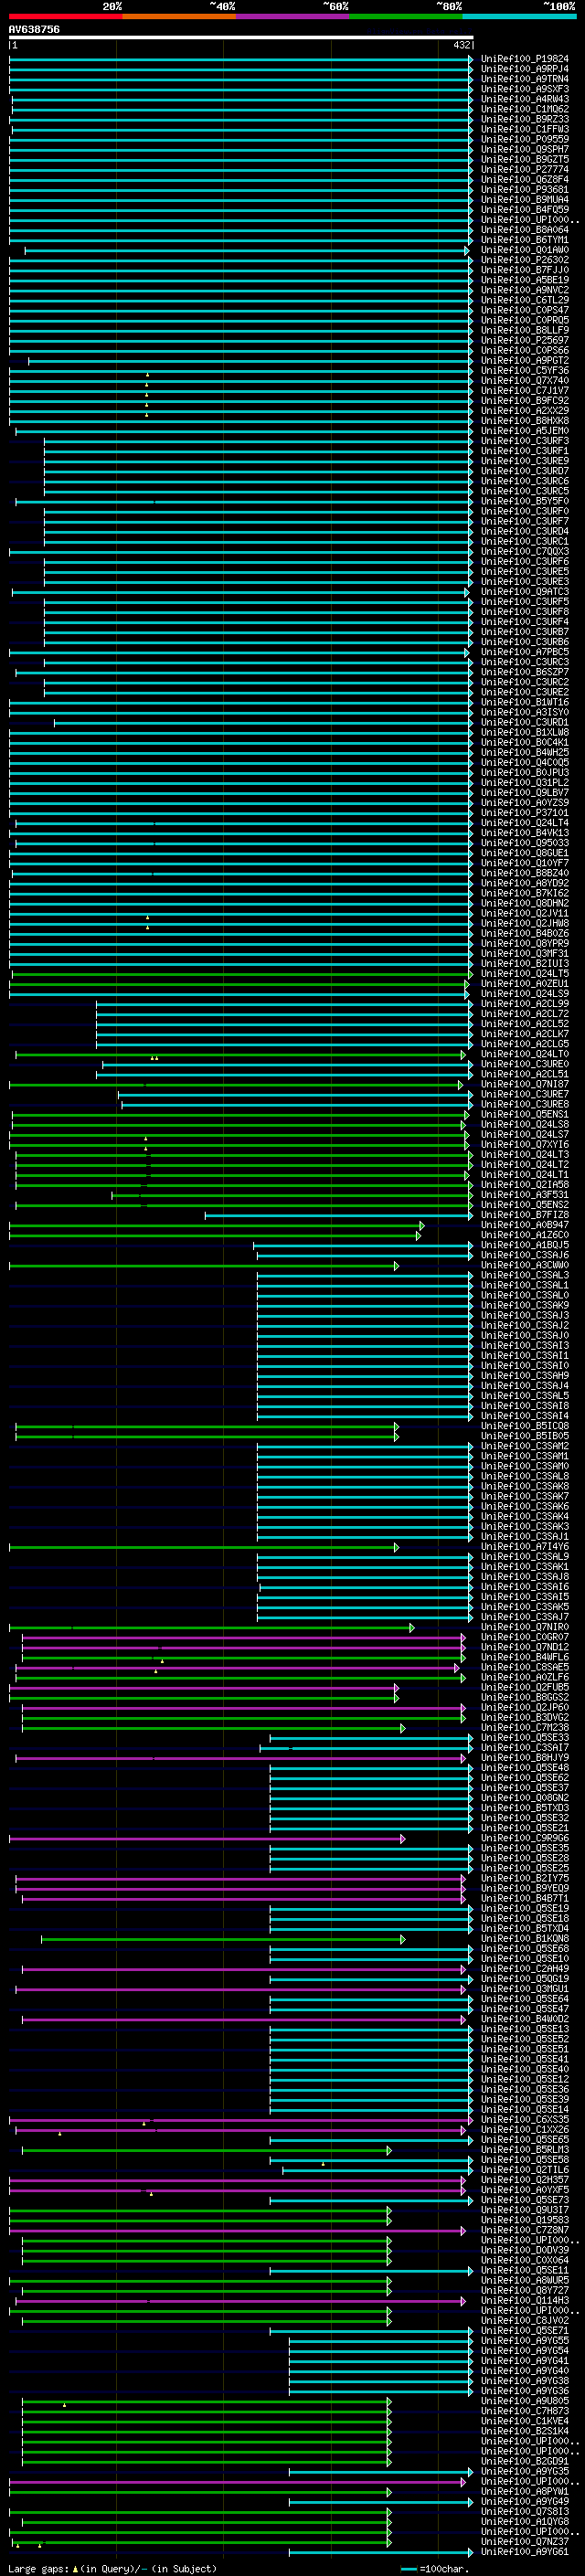Click the UniRef100_Q2H357 label
585x2576 pixels.
(x=525, y=2180)
